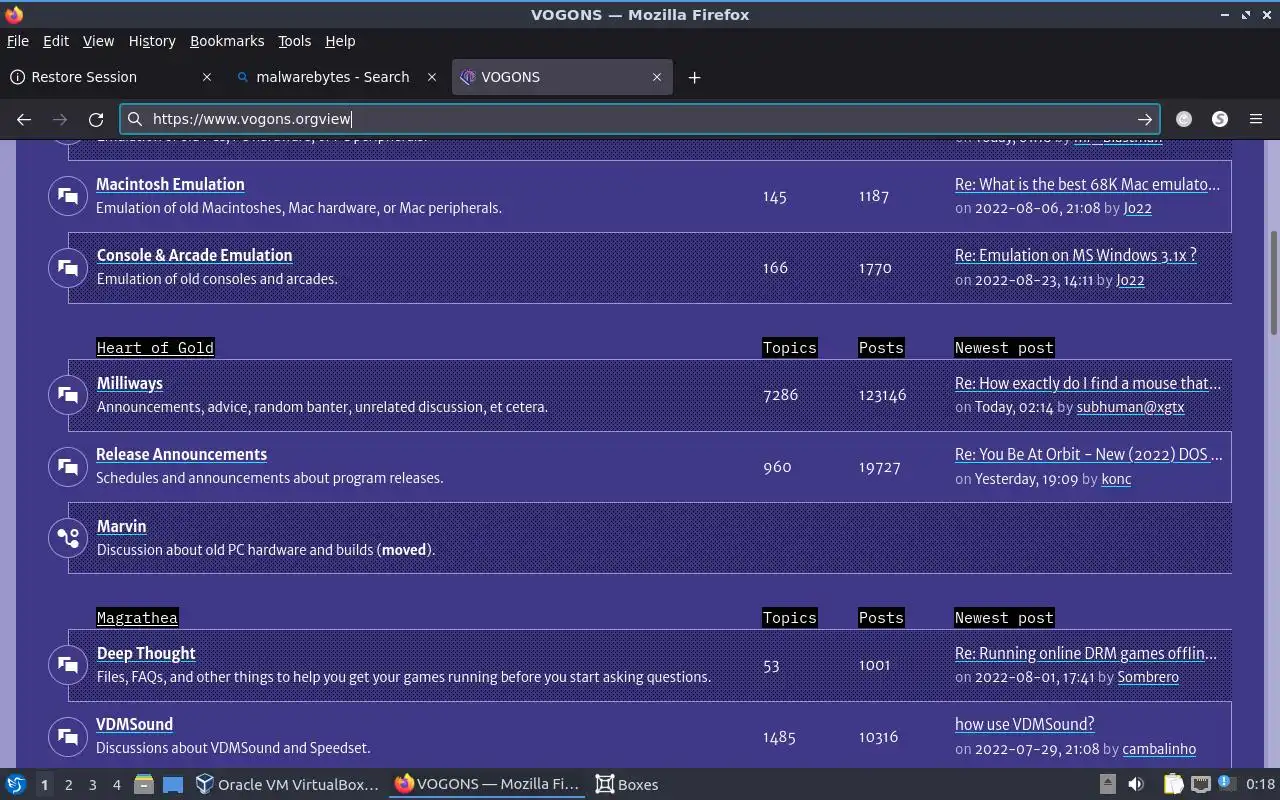Screen dimensions: 1280x800
Task: Close the malwarebytes Search tab
Action: 432,77
